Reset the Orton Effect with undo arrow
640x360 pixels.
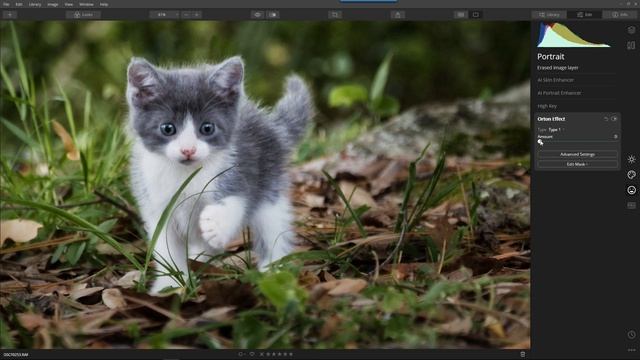(x=606, y=119)
